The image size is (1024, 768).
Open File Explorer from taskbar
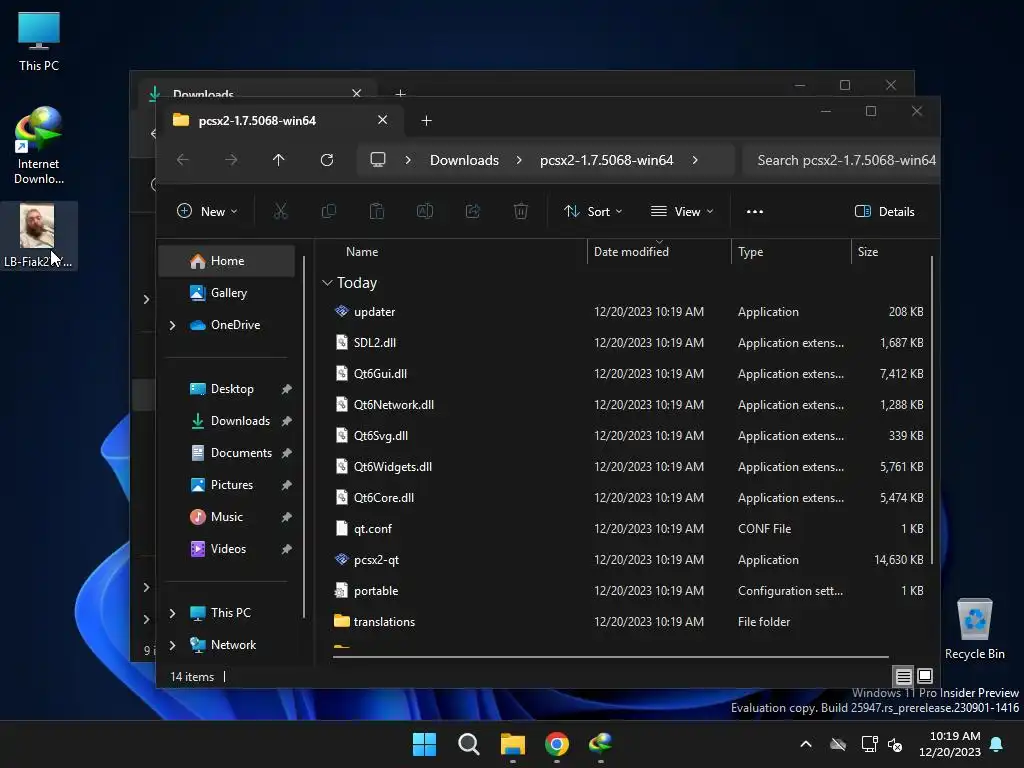point(513,744)
